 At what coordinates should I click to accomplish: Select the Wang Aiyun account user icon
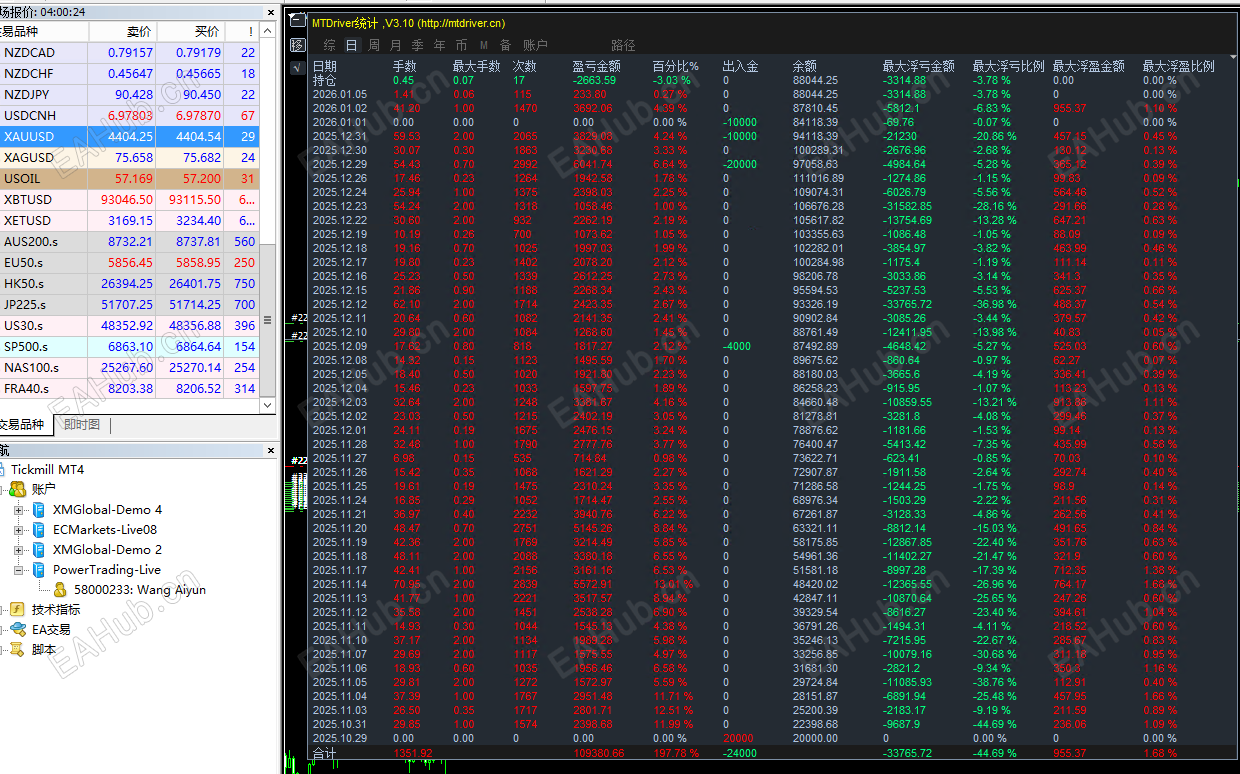coord(60,589)
